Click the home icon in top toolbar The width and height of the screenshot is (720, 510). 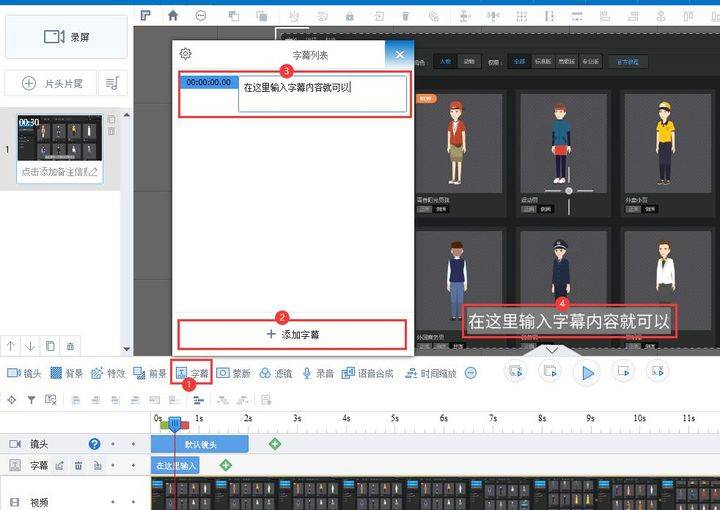pyautogui.click(x=173, y=15)
